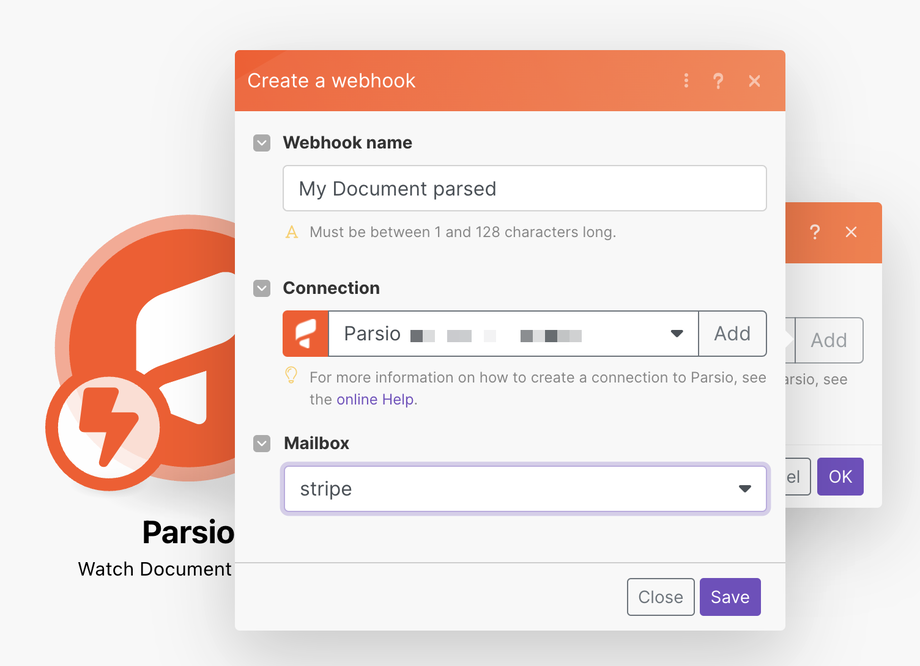Open the Mailbox dropdown showing stripe
920x666 pixels.
[525, 489]
